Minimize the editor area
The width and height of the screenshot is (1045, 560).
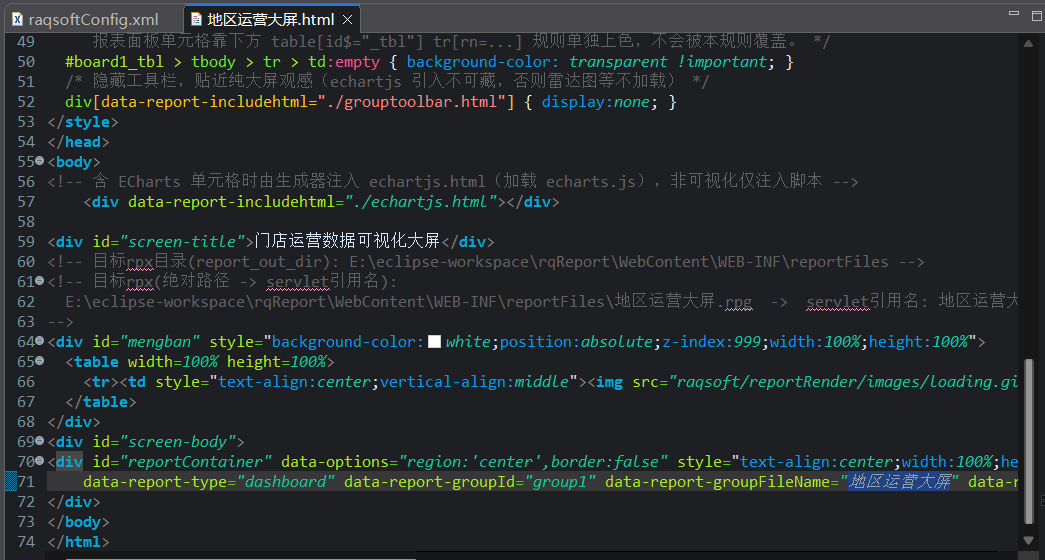click(x=1015, y=13)
